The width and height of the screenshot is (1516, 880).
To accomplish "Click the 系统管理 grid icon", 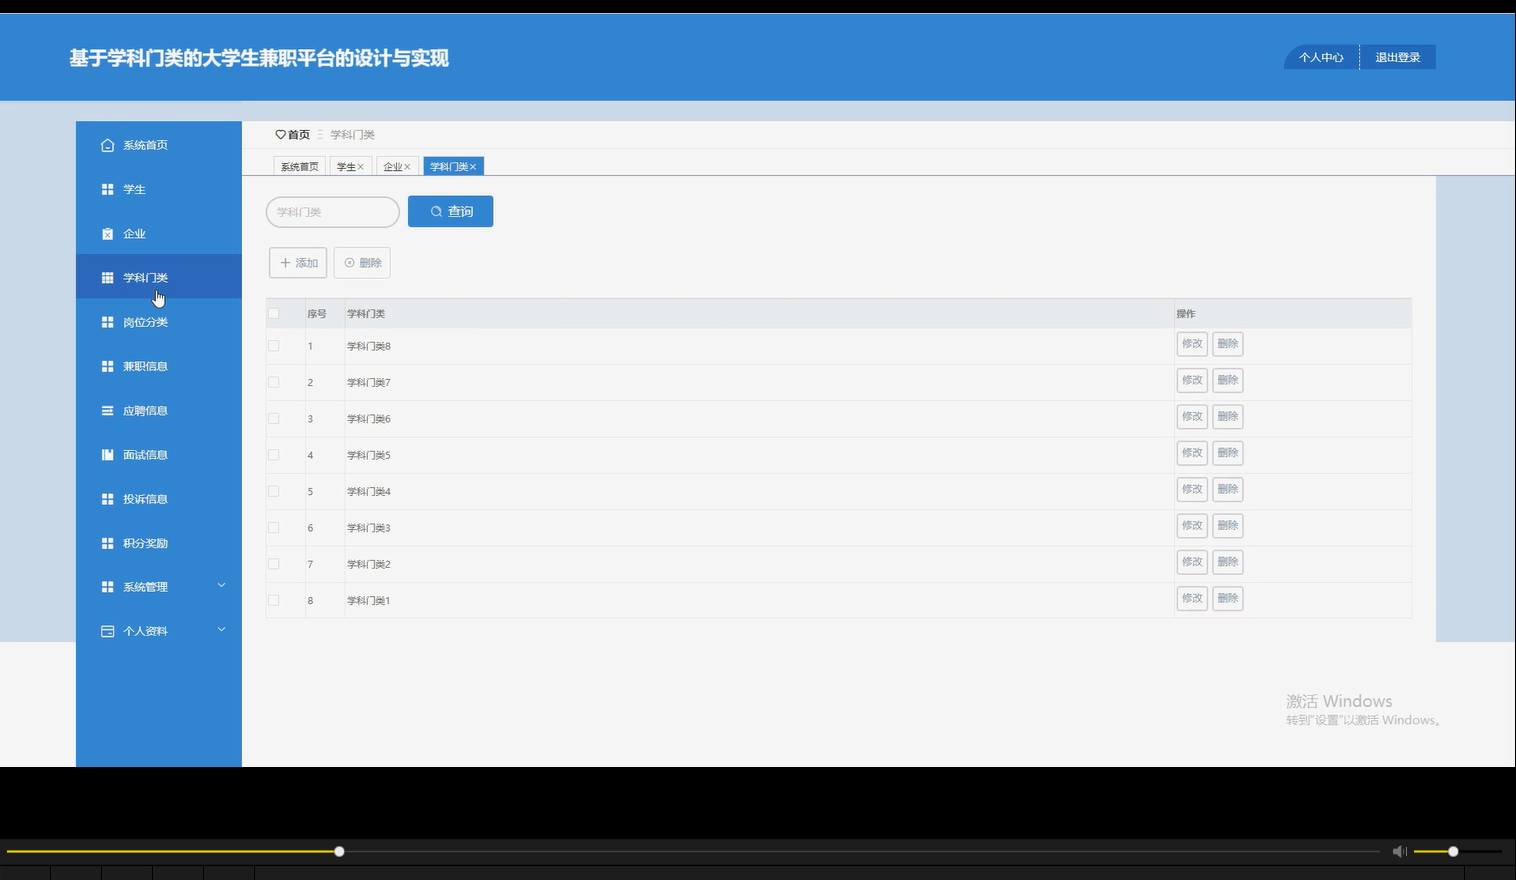I will click(107, 587).
